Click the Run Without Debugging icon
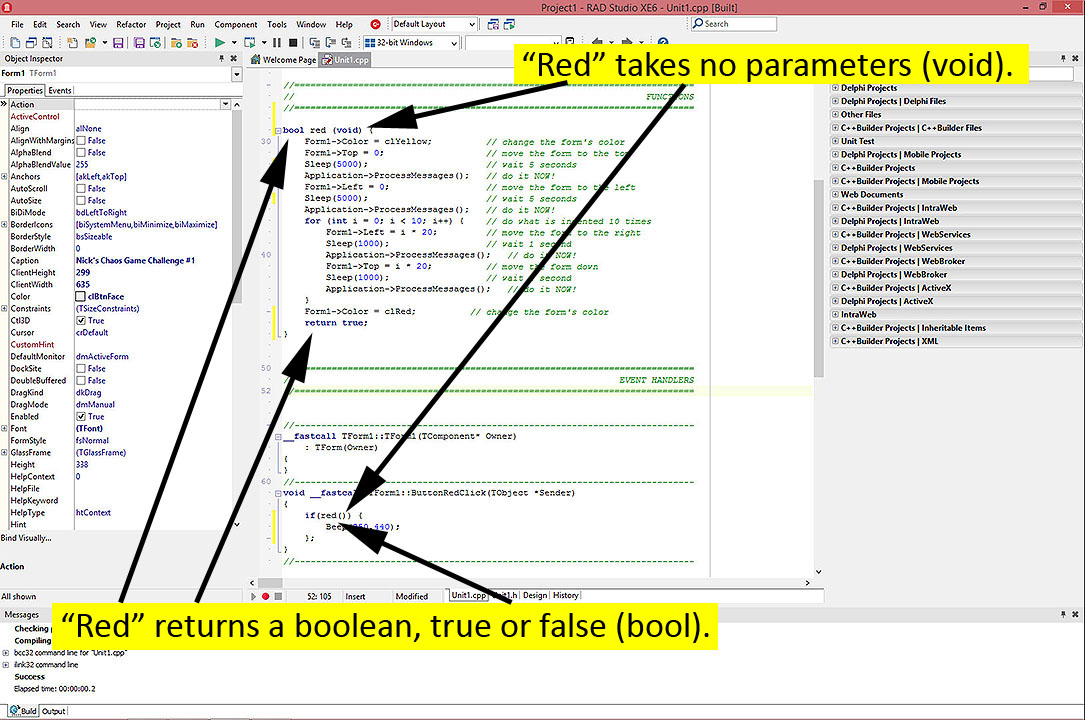This screenshot has width=1085, height=720. tap(249, 43)
